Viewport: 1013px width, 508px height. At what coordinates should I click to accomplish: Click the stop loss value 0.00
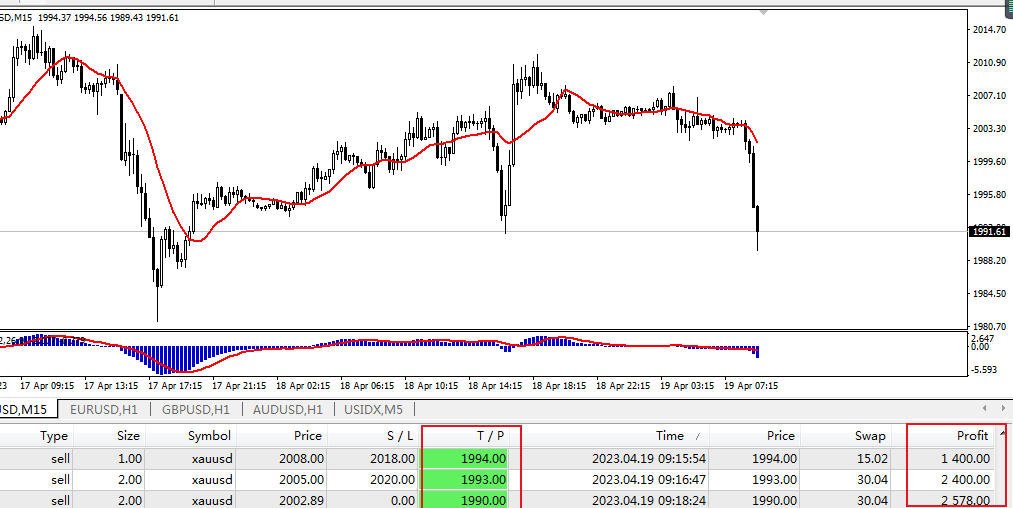(403, 500)
